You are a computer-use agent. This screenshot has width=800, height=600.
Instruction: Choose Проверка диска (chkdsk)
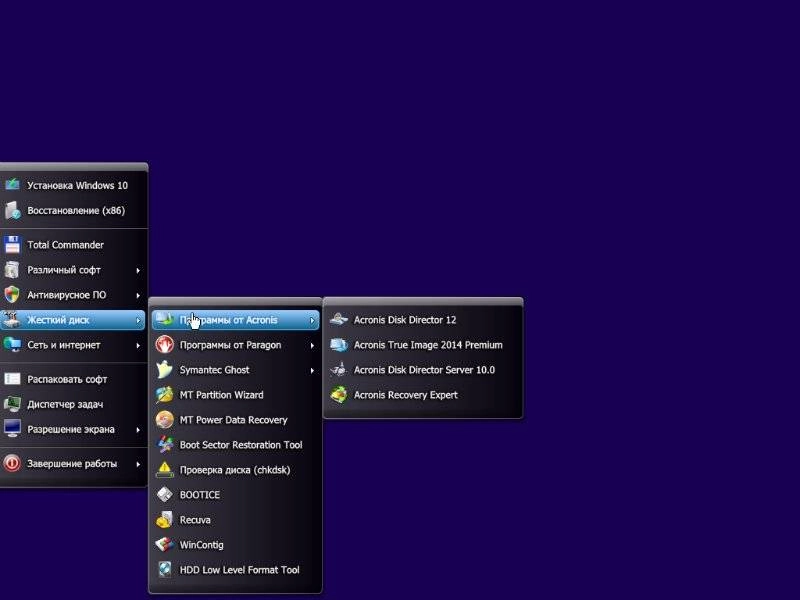point(235,470)
